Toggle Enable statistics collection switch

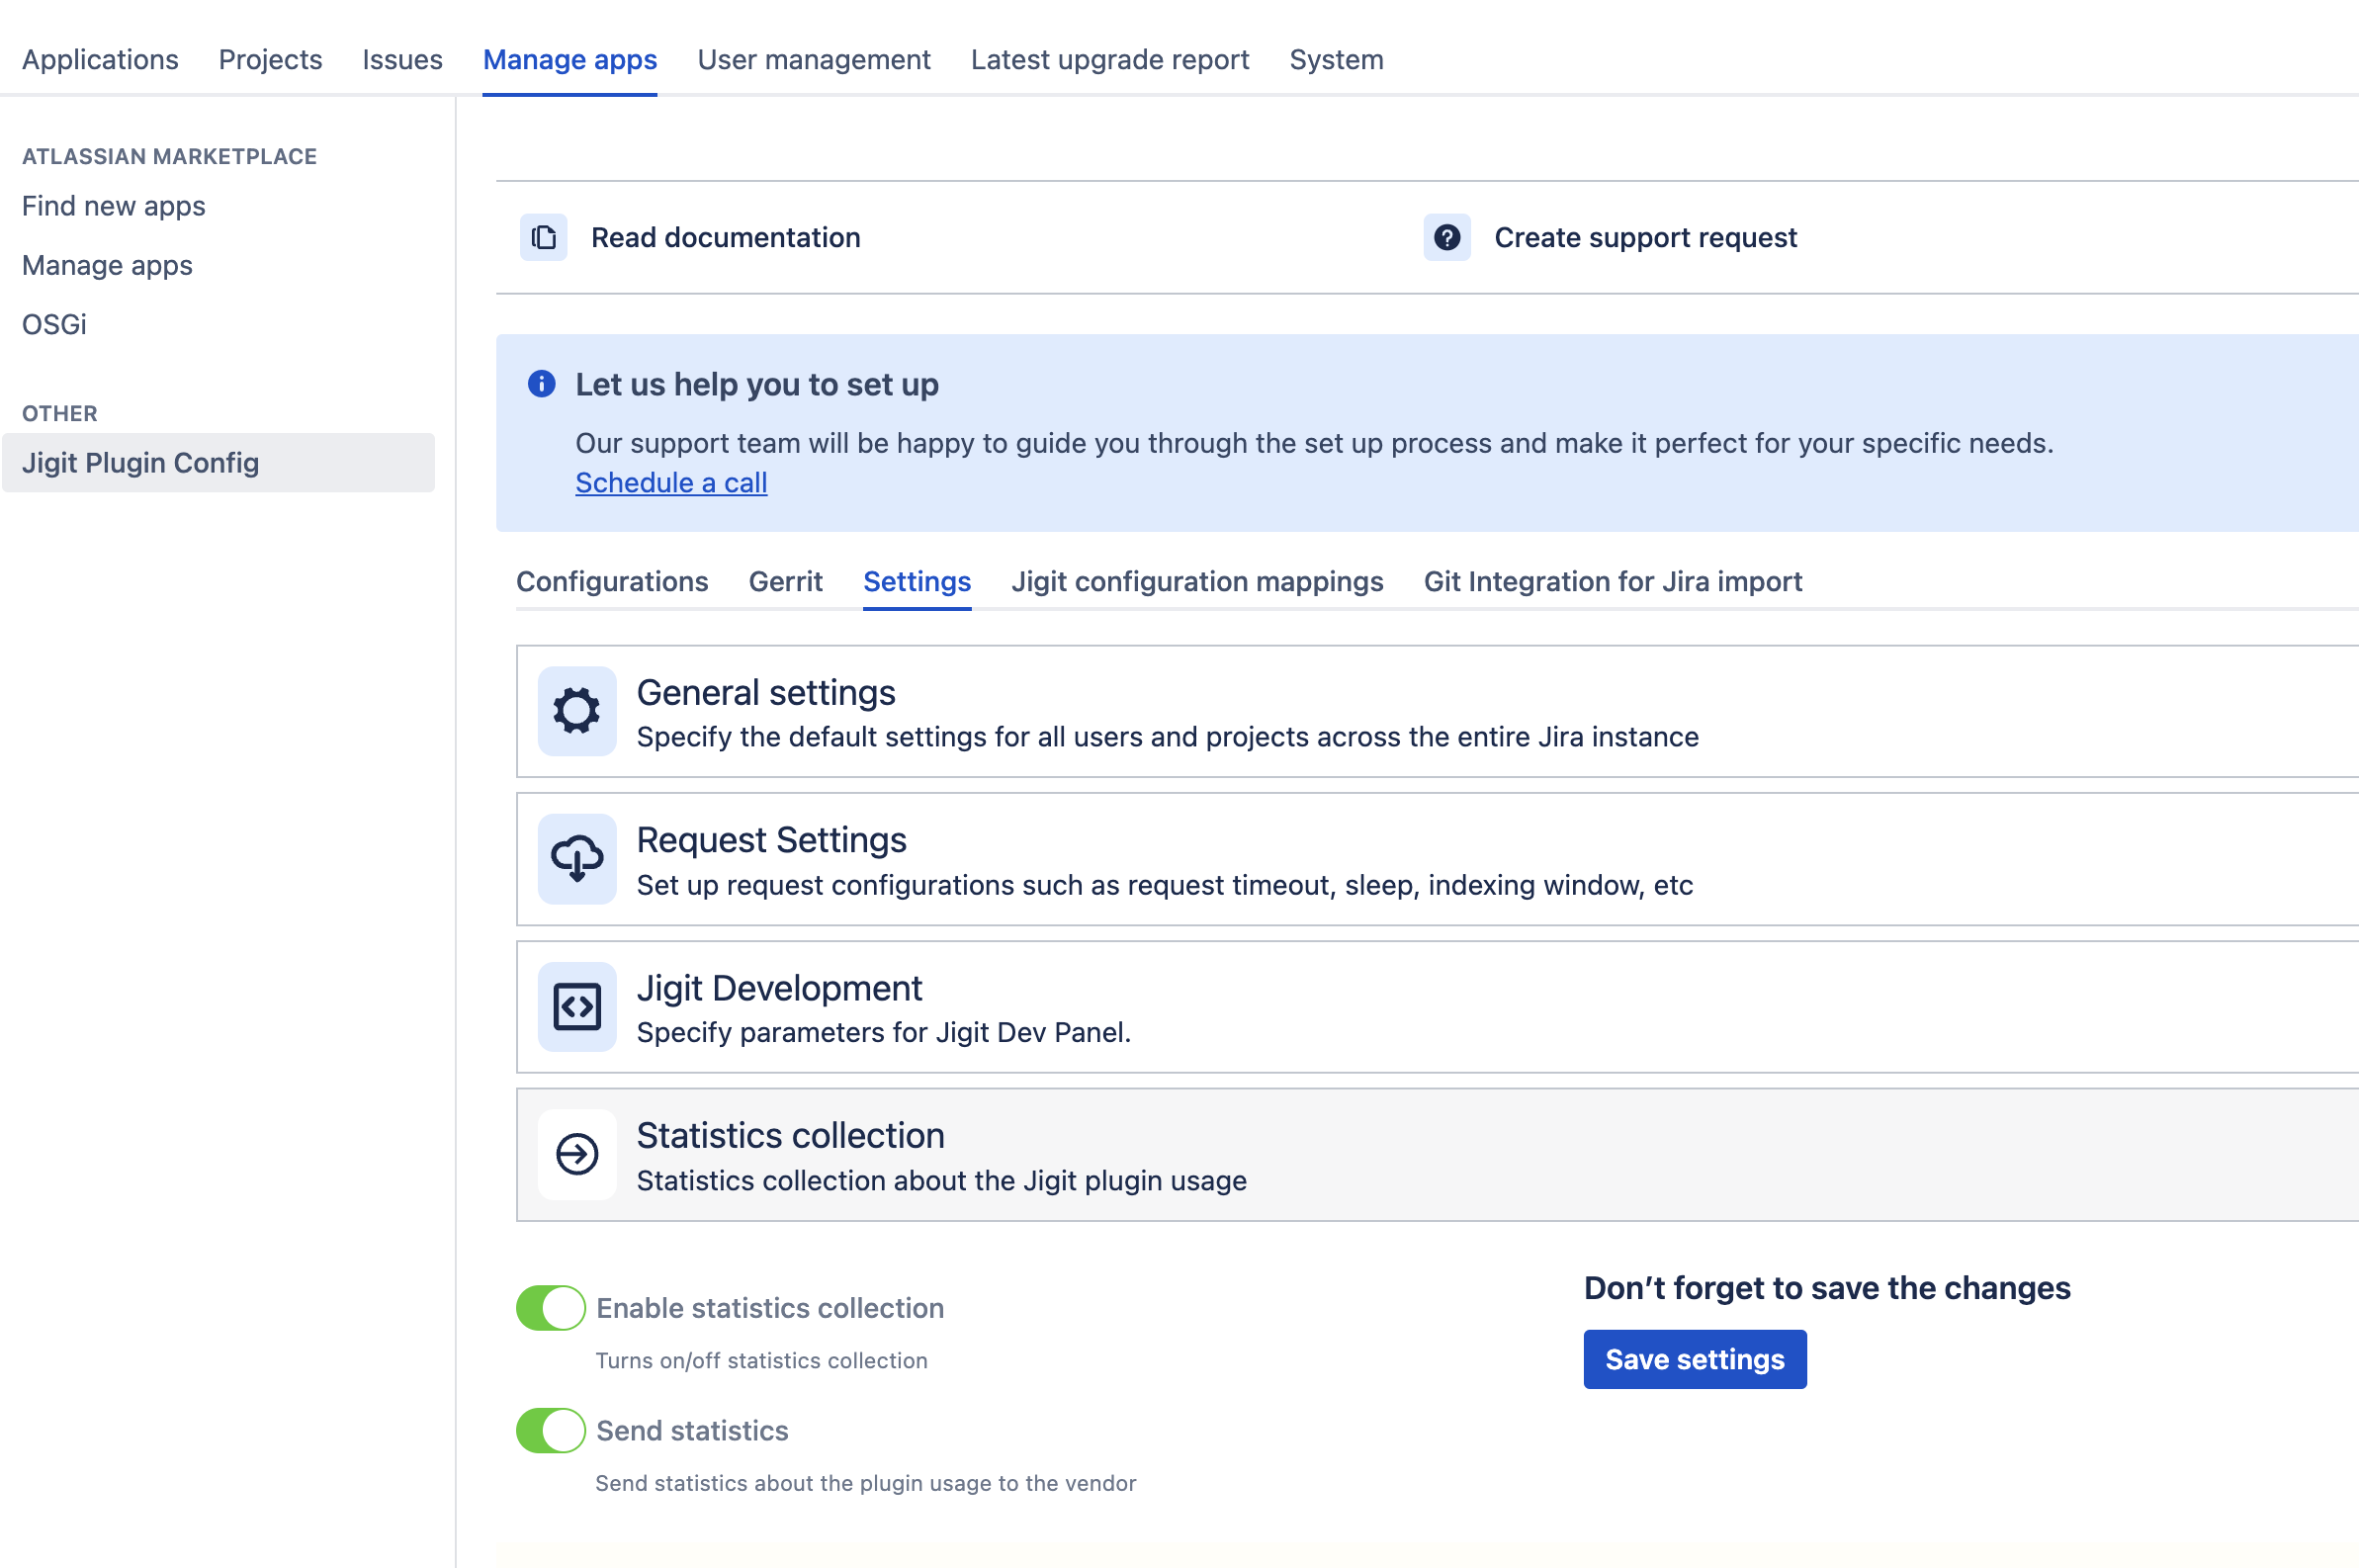(x=550, y=1308)
